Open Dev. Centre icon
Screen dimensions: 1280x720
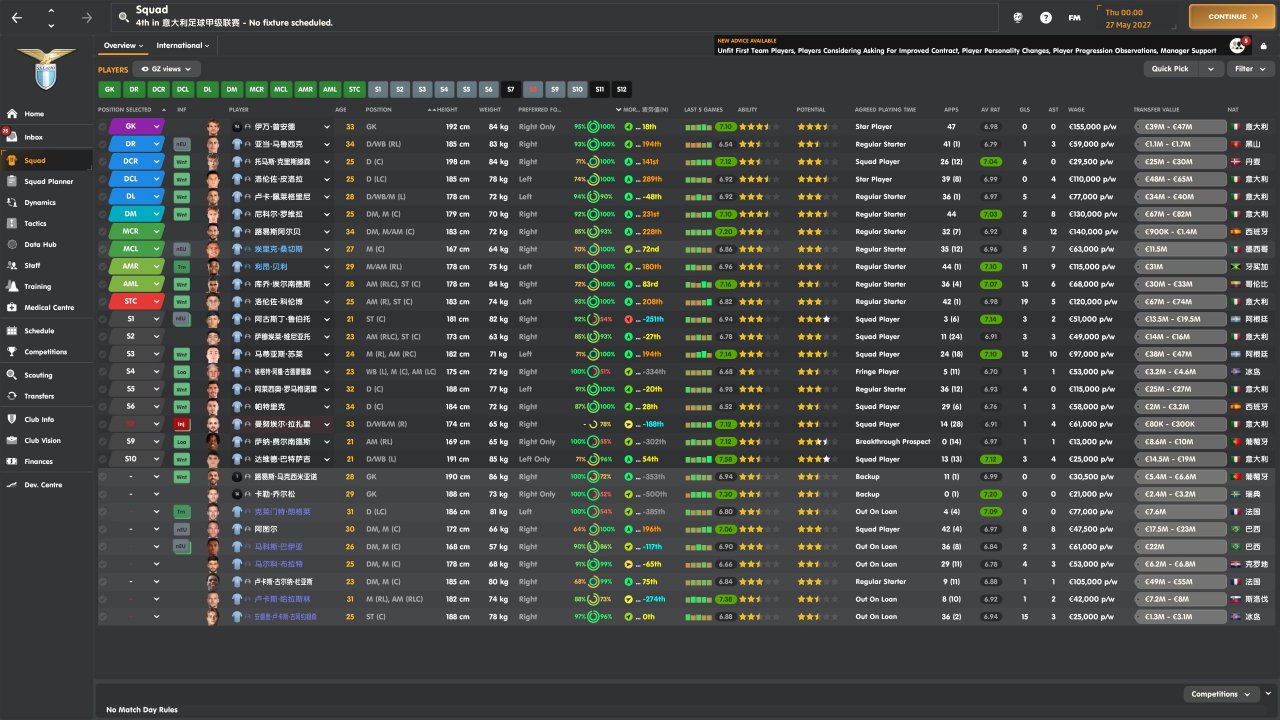pos(12,484)
